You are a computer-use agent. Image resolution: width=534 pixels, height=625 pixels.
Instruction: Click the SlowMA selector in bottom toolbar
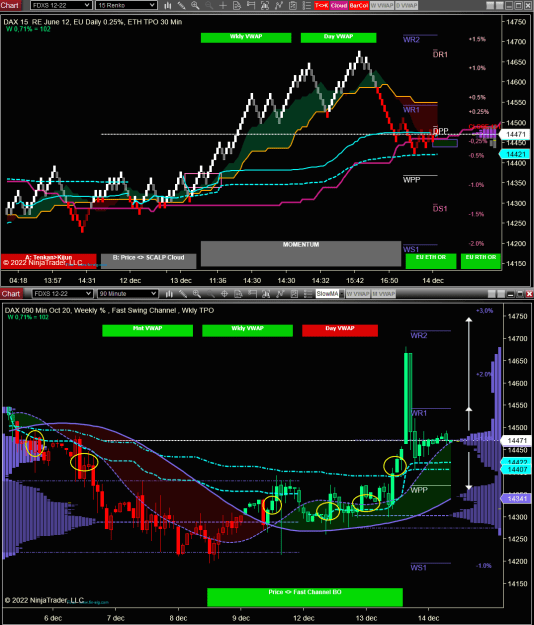tap(330, 294)
